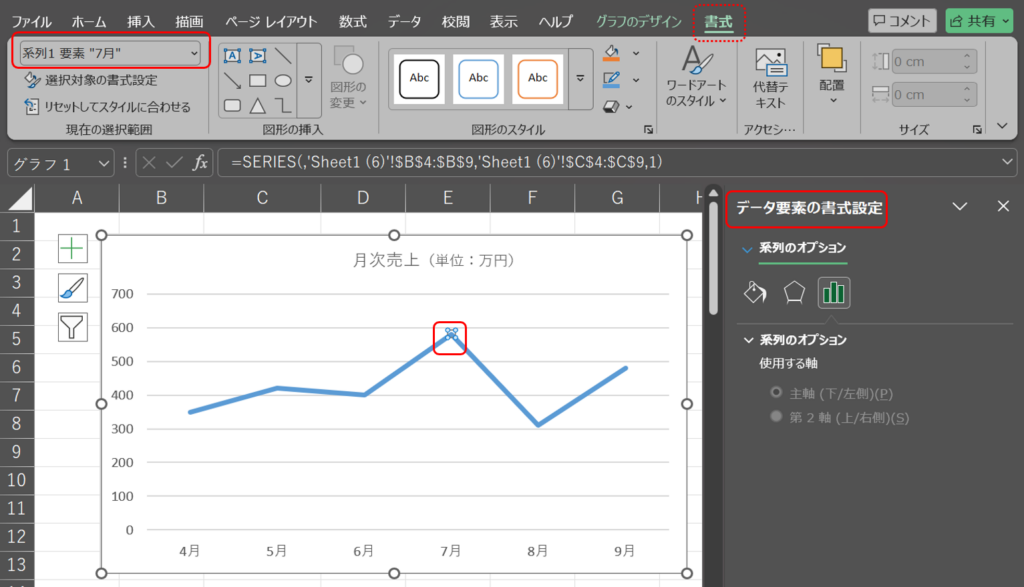
Task: Select primary axis radio button
Action: click(x=776, y=392)
